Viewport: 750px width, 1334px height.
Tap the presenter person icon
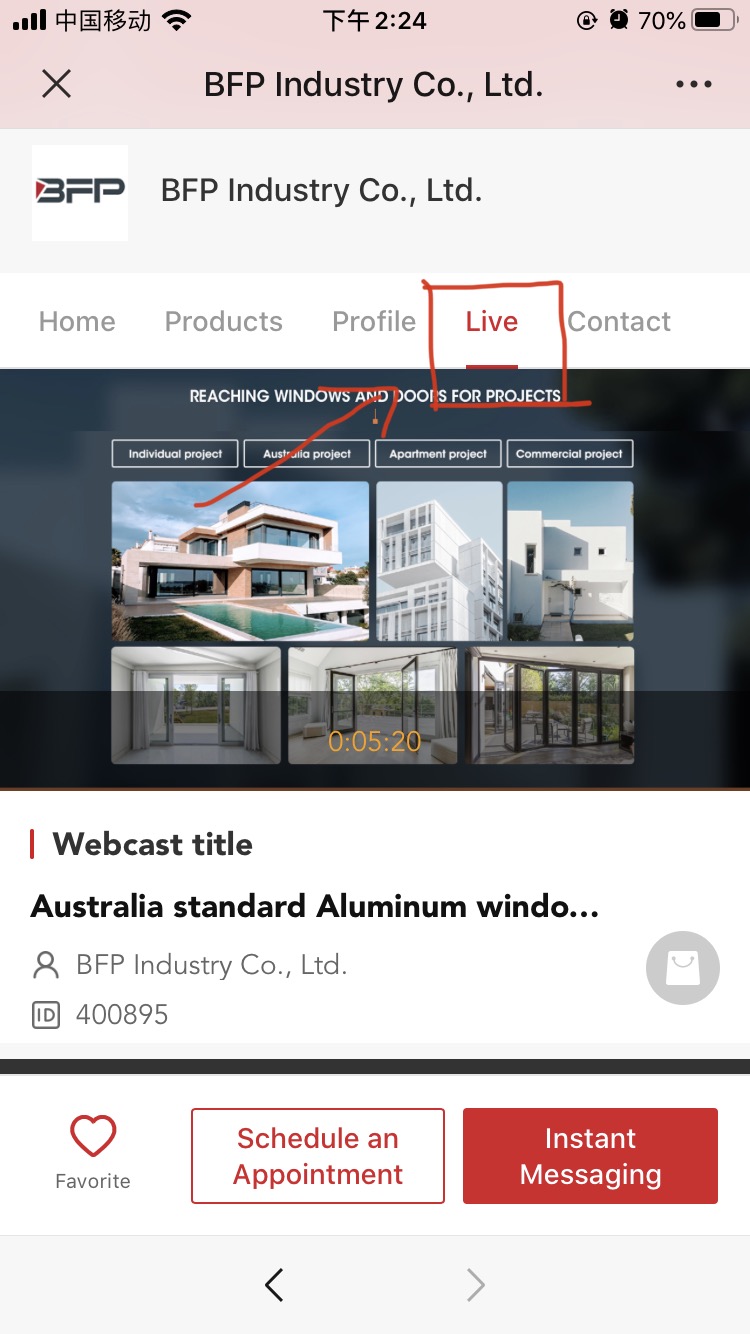46,965
